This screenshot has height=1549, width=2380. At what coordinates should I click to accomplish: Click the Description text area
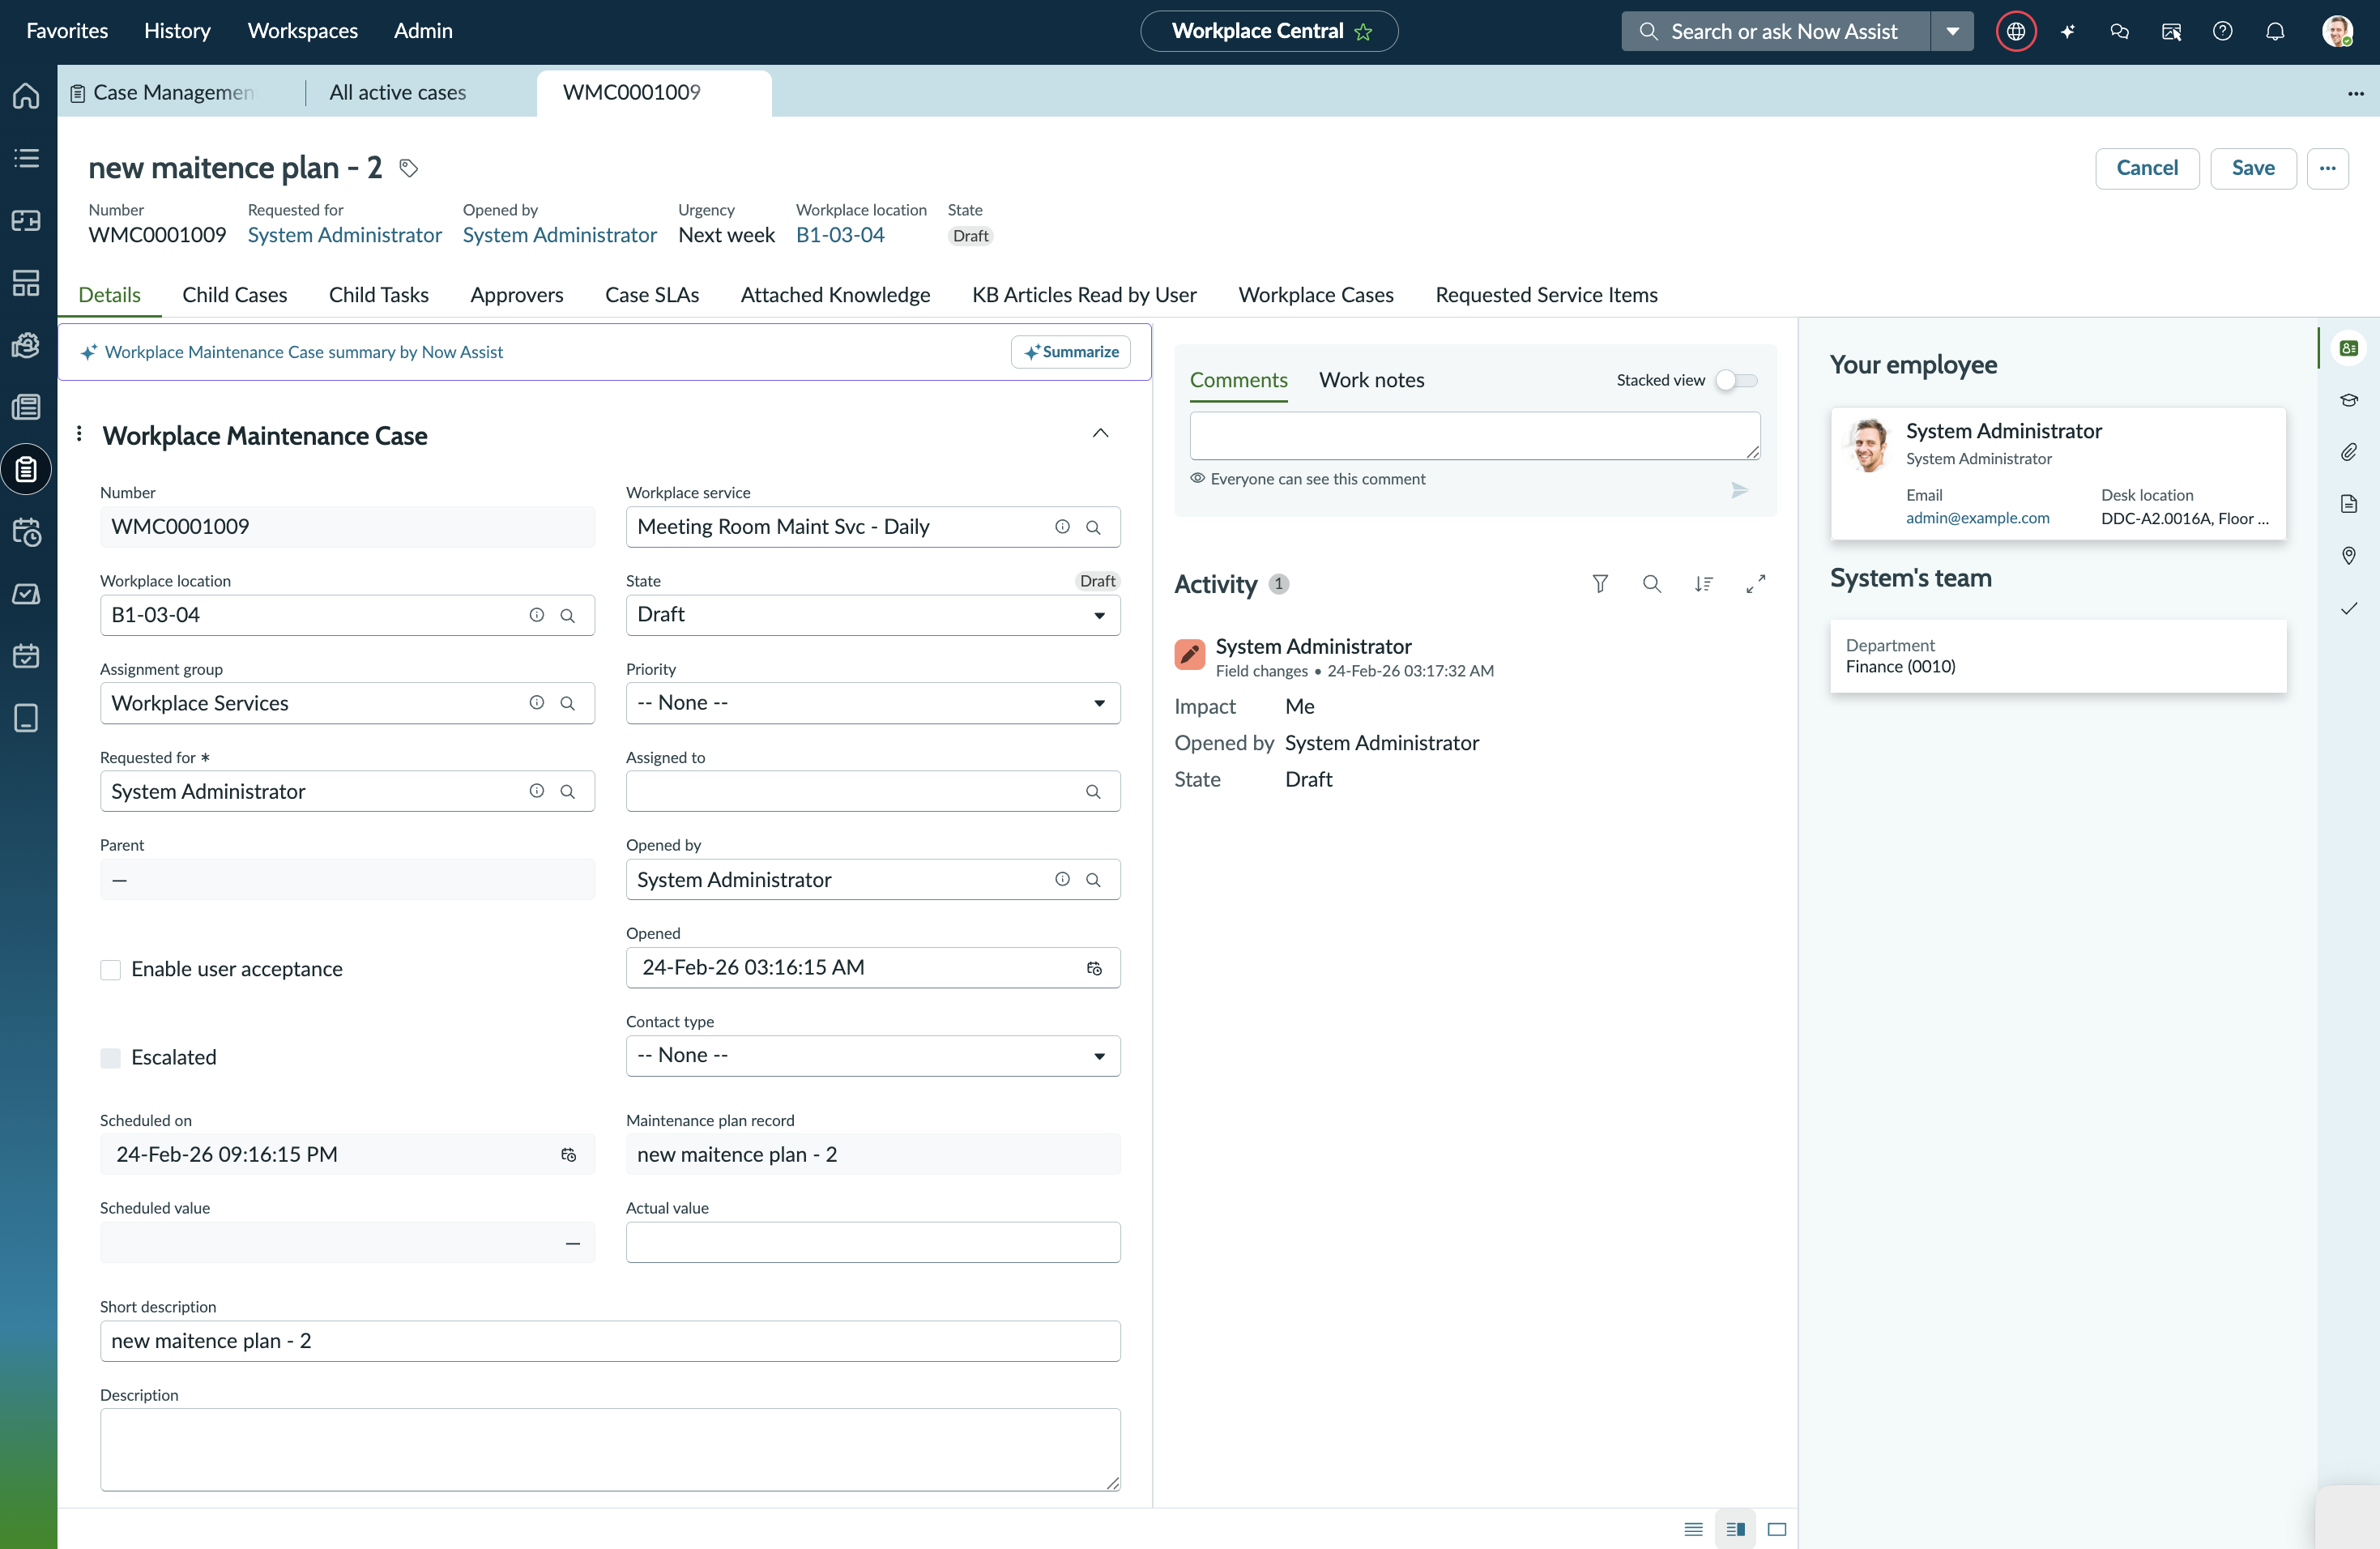pos(610,1450)
